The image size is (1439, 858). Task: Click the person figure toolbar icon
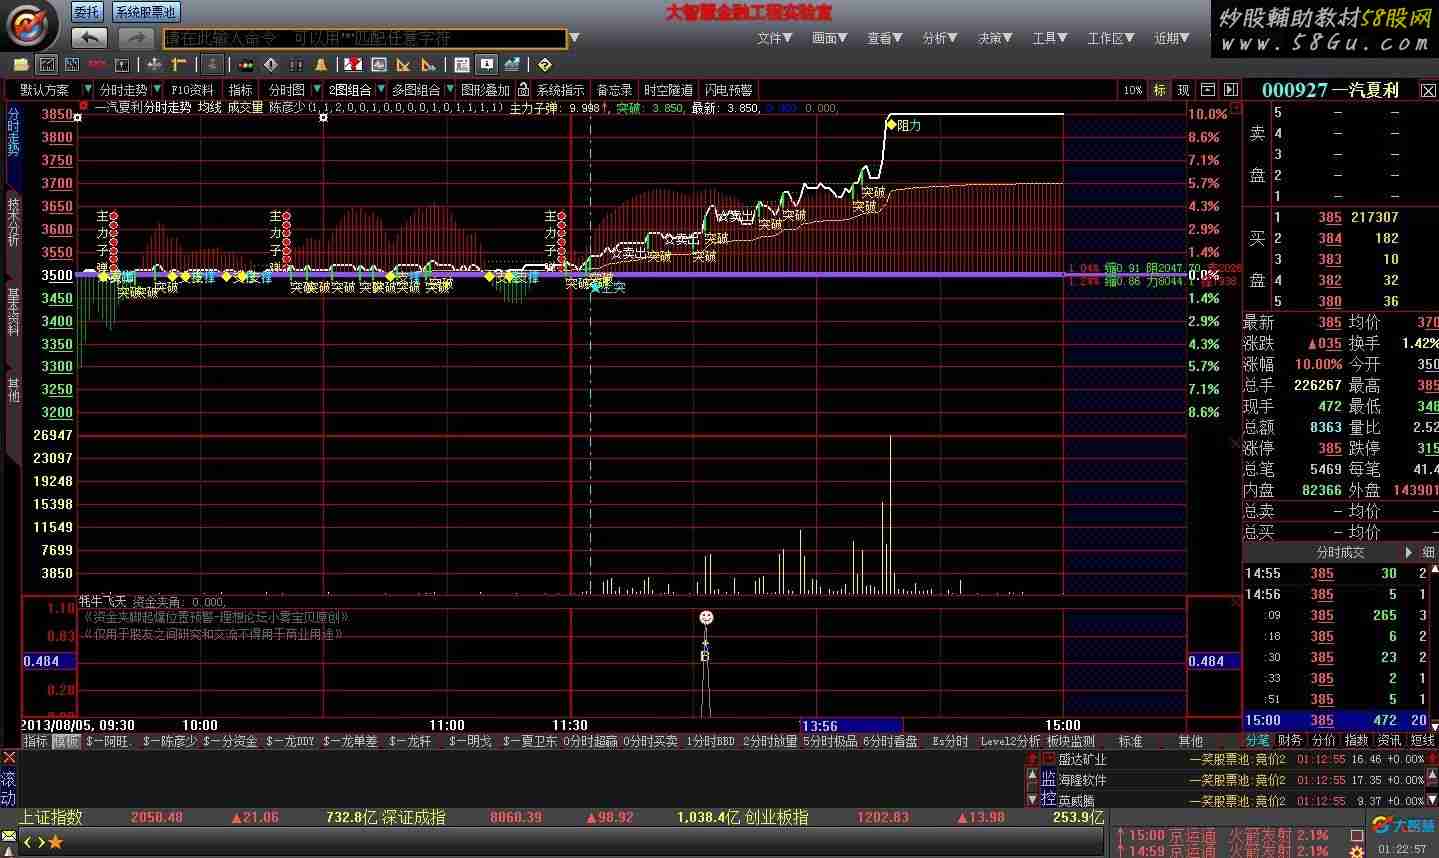(212, 65)
